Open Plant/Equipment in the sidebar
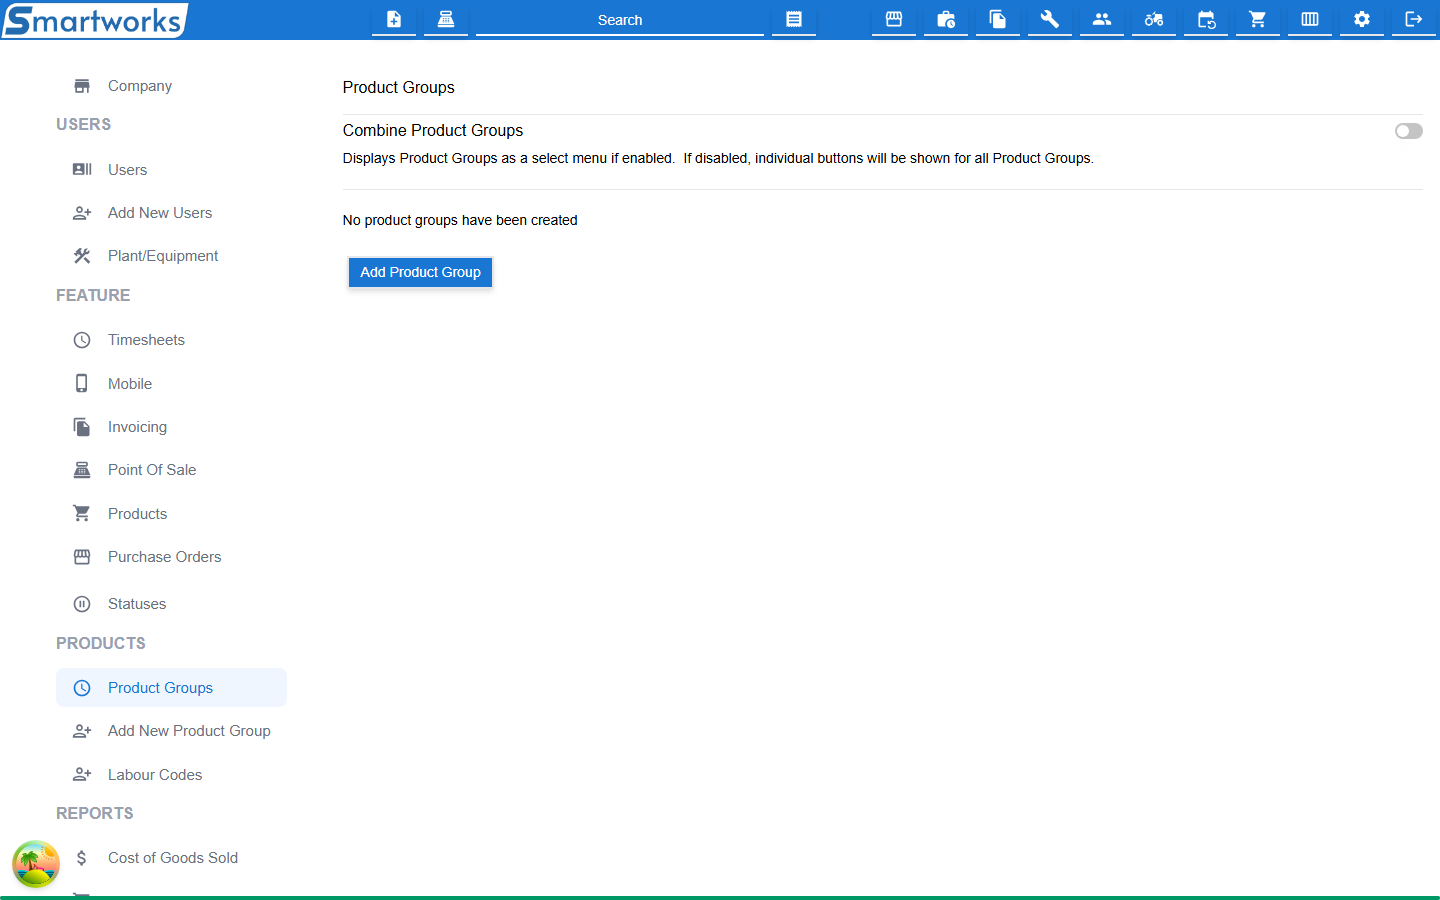The width and height of the screenshot is (1440, 900). tap(171, 256)
